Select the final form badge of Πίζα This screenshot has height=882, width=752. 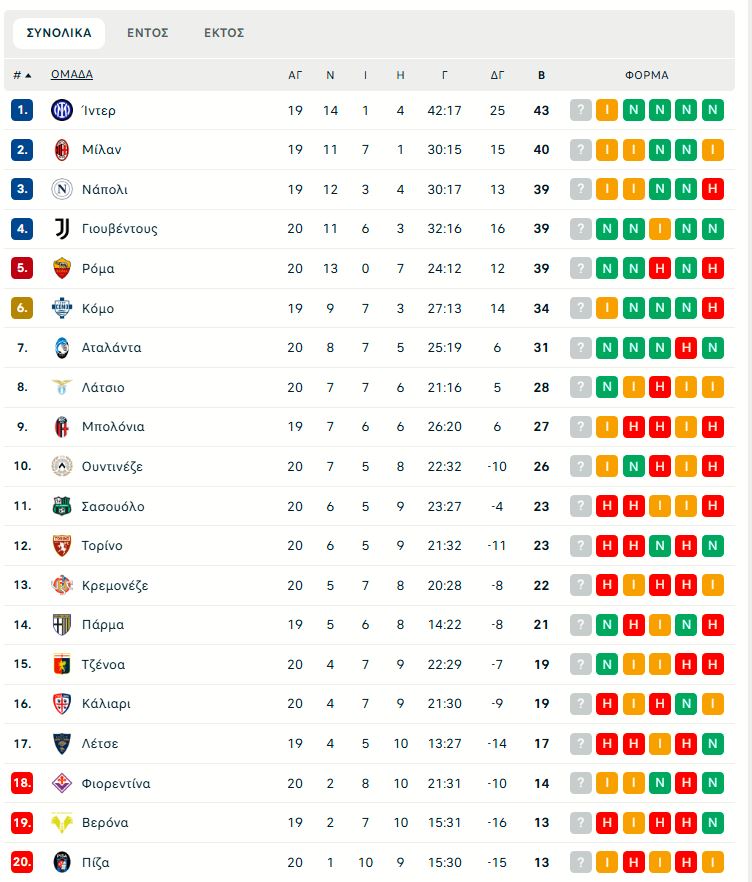click(x=711, y=861)
